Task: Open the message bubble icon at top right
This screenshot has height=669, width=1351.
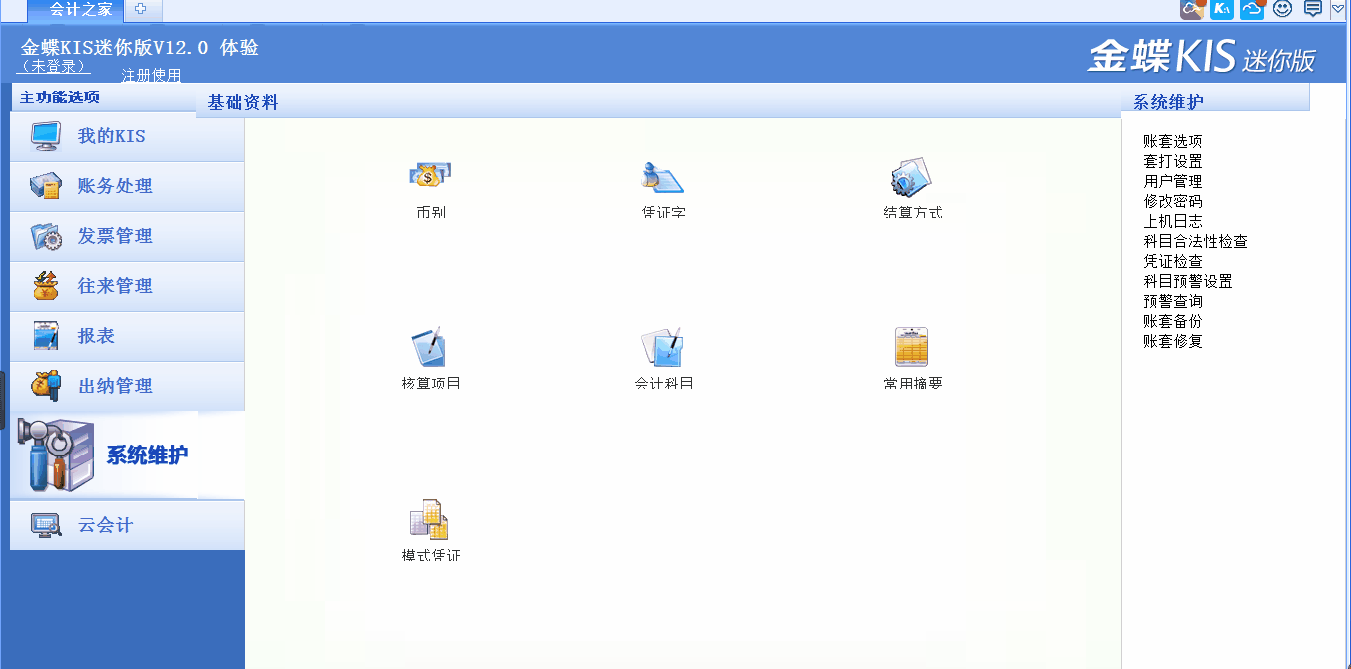Action: pos(1313,9)
